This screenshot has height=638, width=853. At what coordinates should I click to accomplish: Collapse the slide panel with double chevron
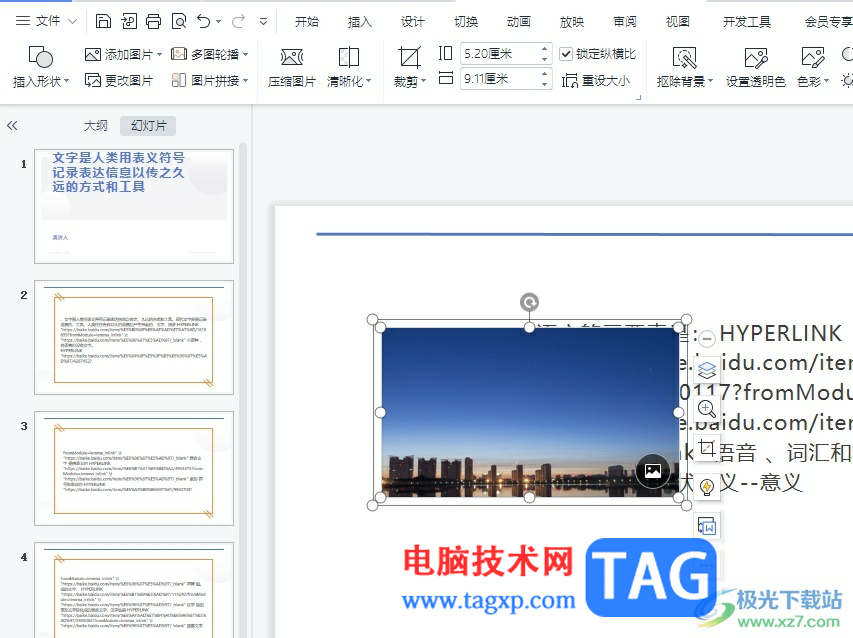12,126
